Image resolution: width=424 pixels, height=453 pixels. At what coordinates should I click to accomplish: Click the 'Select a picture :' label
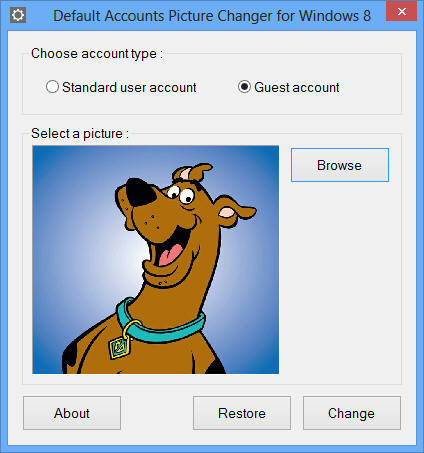point(80,134)
